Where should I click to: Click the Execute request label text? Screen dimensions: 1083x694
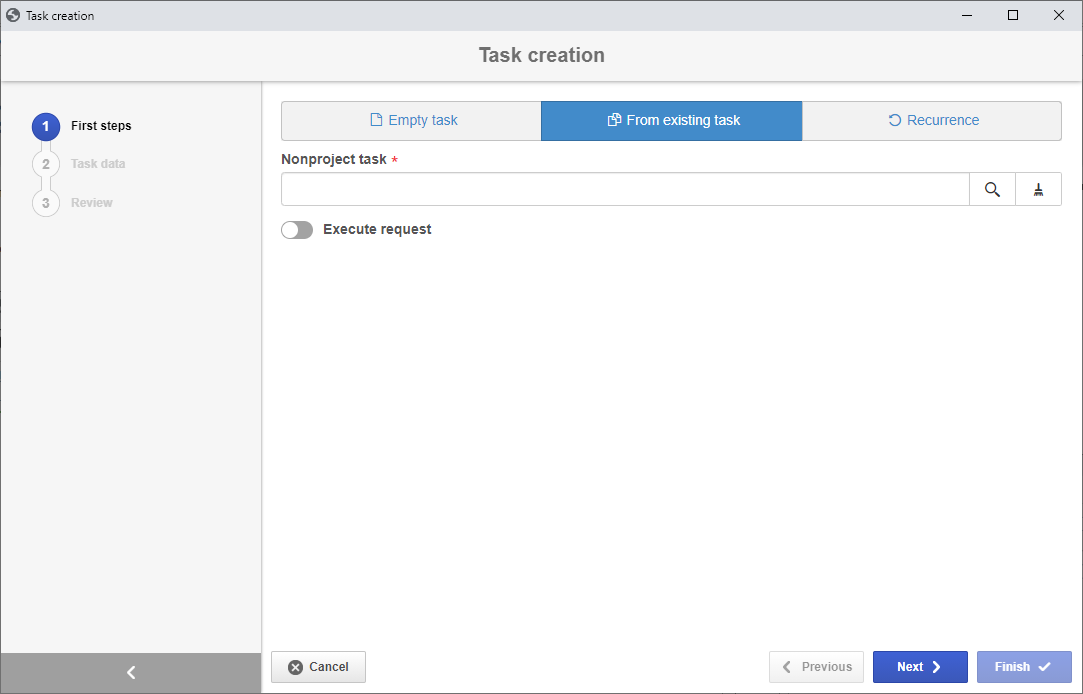click(377, 229)
